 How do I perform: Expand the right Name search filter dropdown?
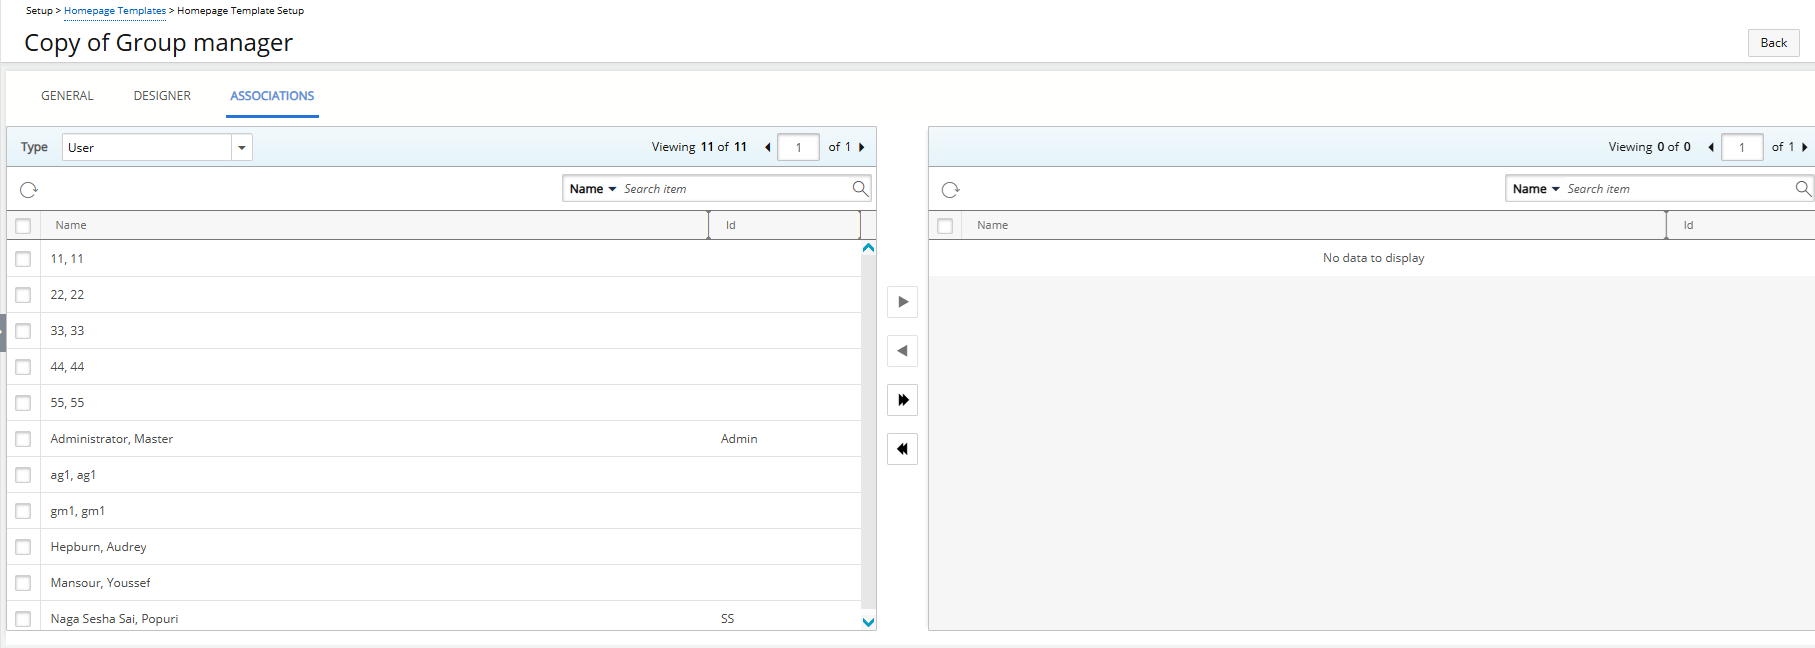click(x=1535, y=189)
